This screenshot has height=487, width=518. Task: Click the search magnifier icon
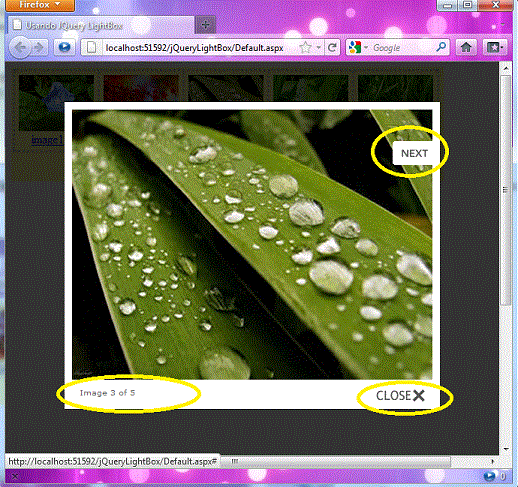coord(441,47)
